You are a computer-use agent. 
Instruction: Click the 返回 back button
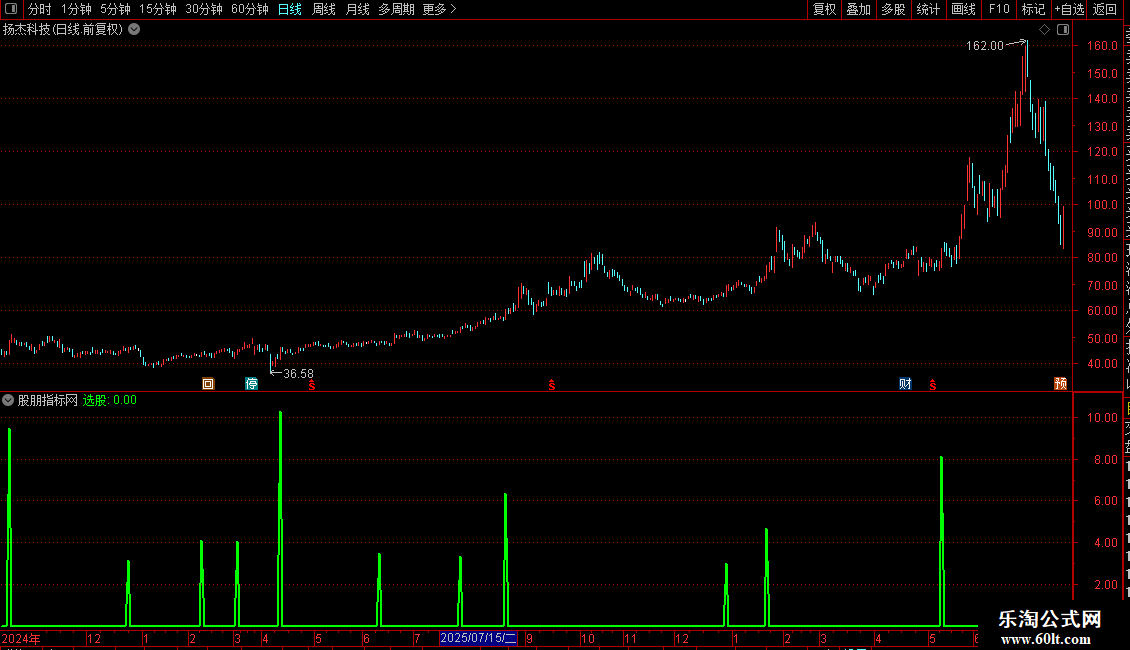tap(1105, 9)
